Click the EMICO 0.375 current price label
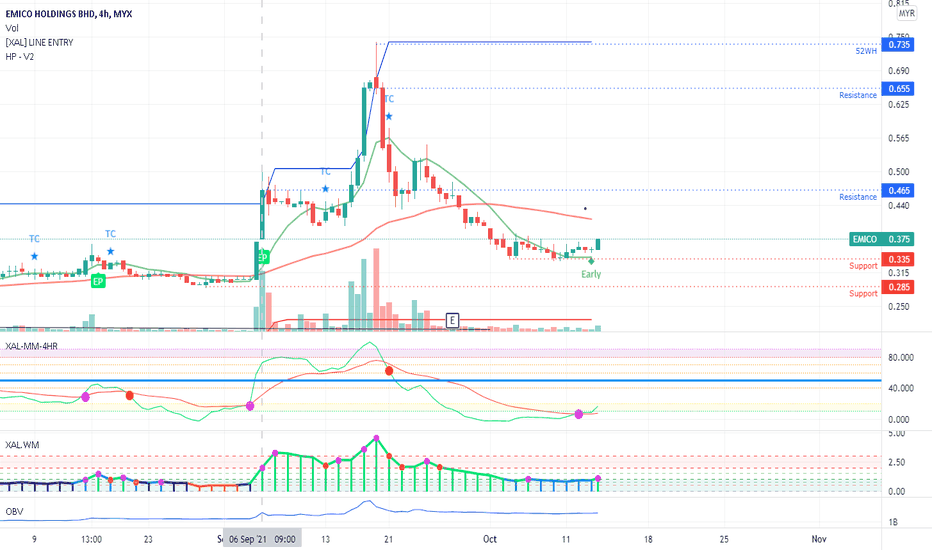The width and height of the screenshot is (932, 550). (881, 239)
